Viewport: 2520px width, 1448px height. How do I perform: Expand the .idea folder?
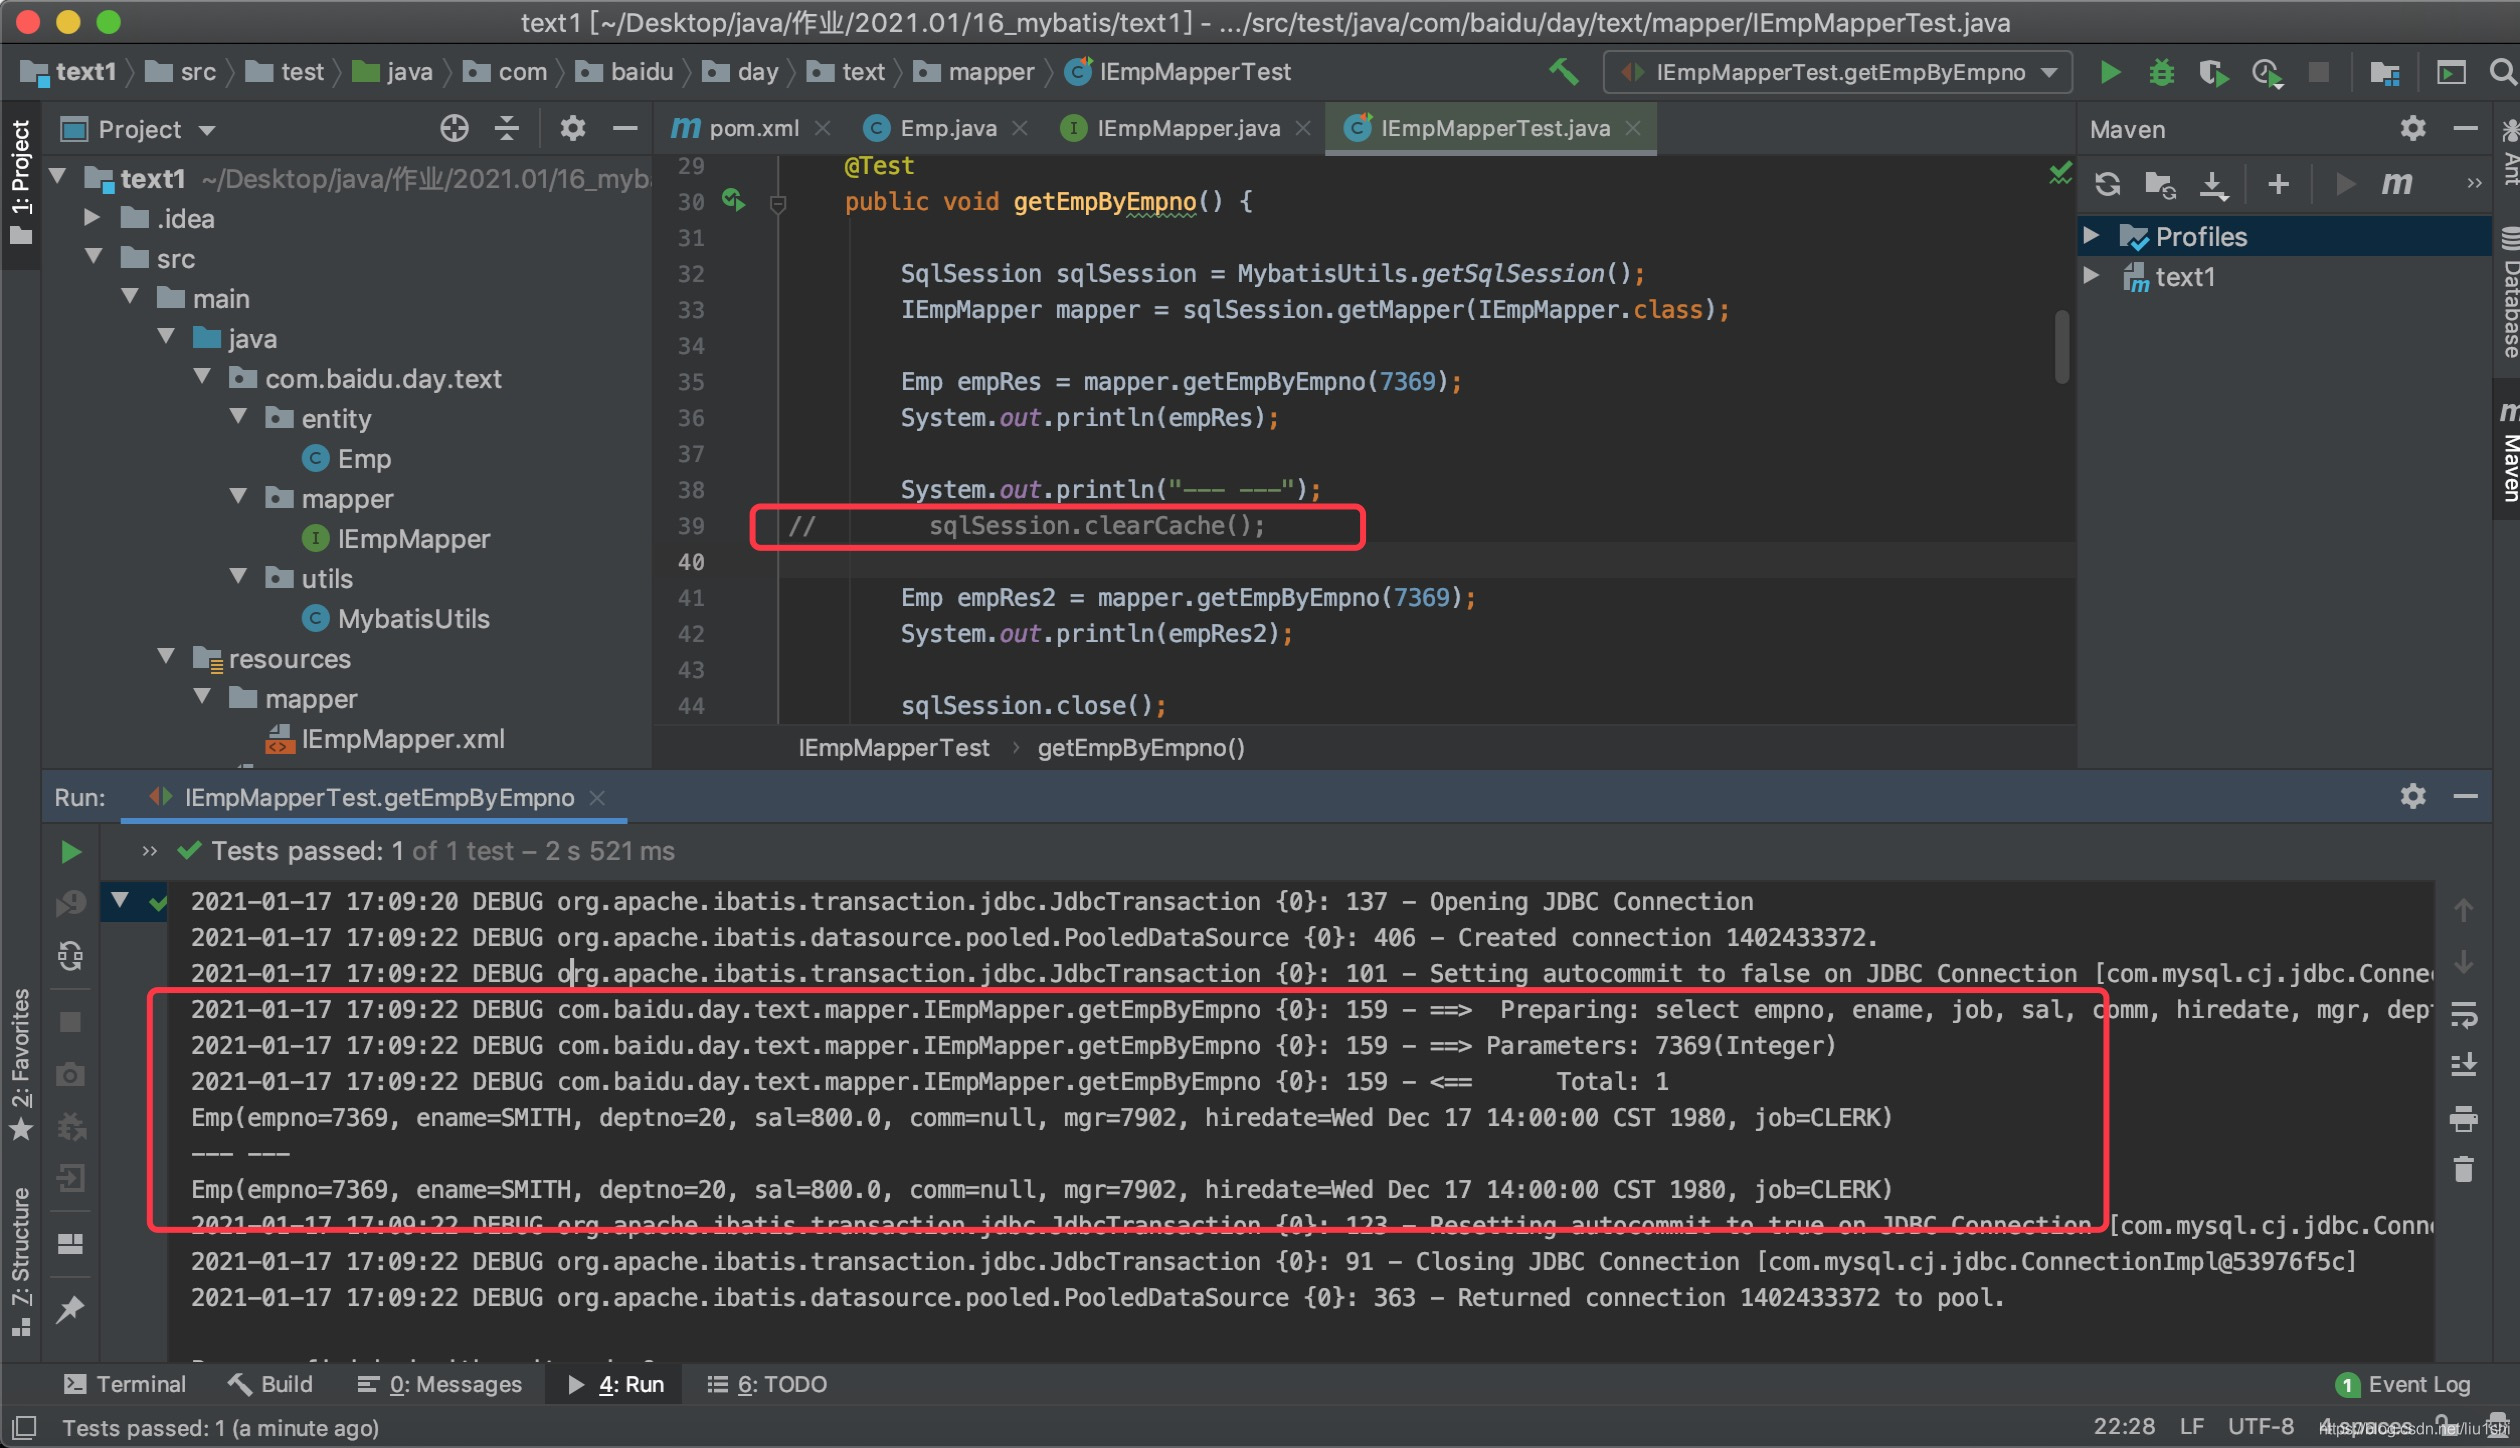coord(92,218)
